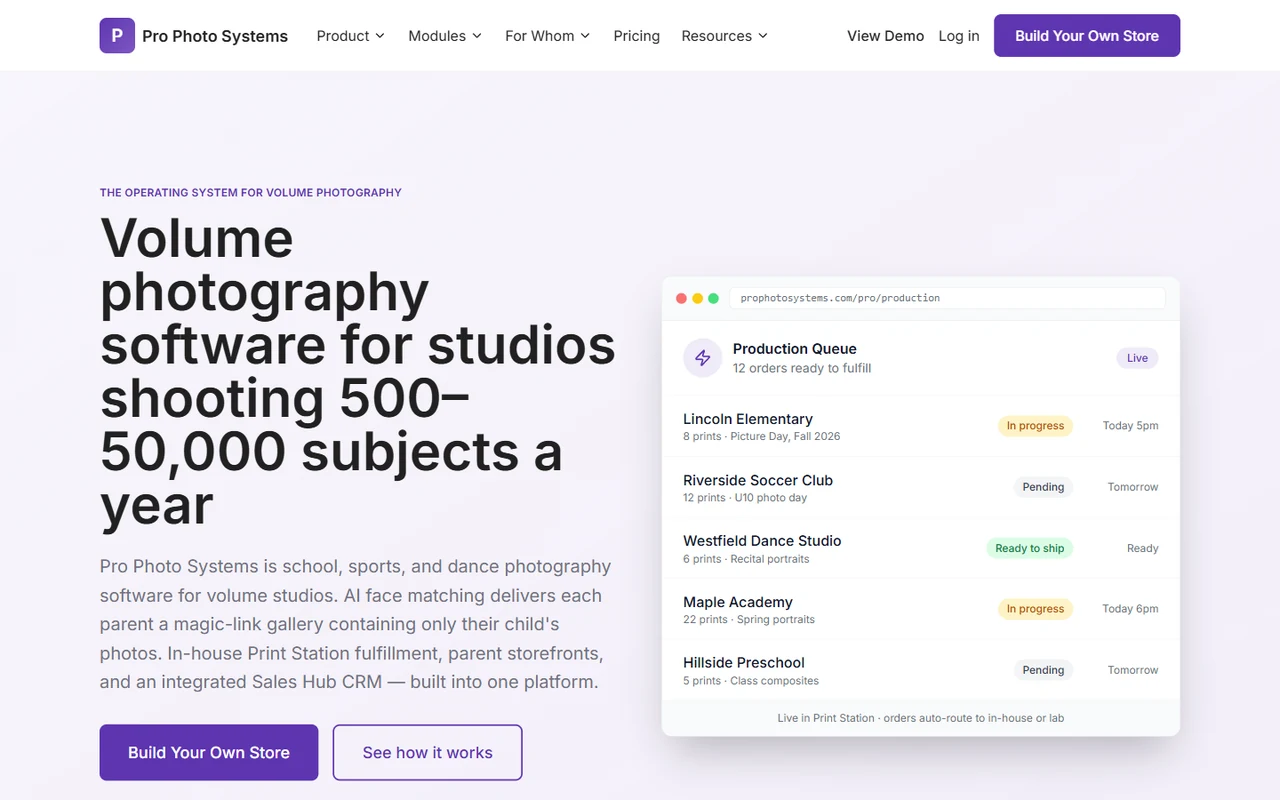The height and width of the screenshot is (800, 1280).
Task: Click the Pending badge for Riverside Soccer Club
Action: point(1043,487)
